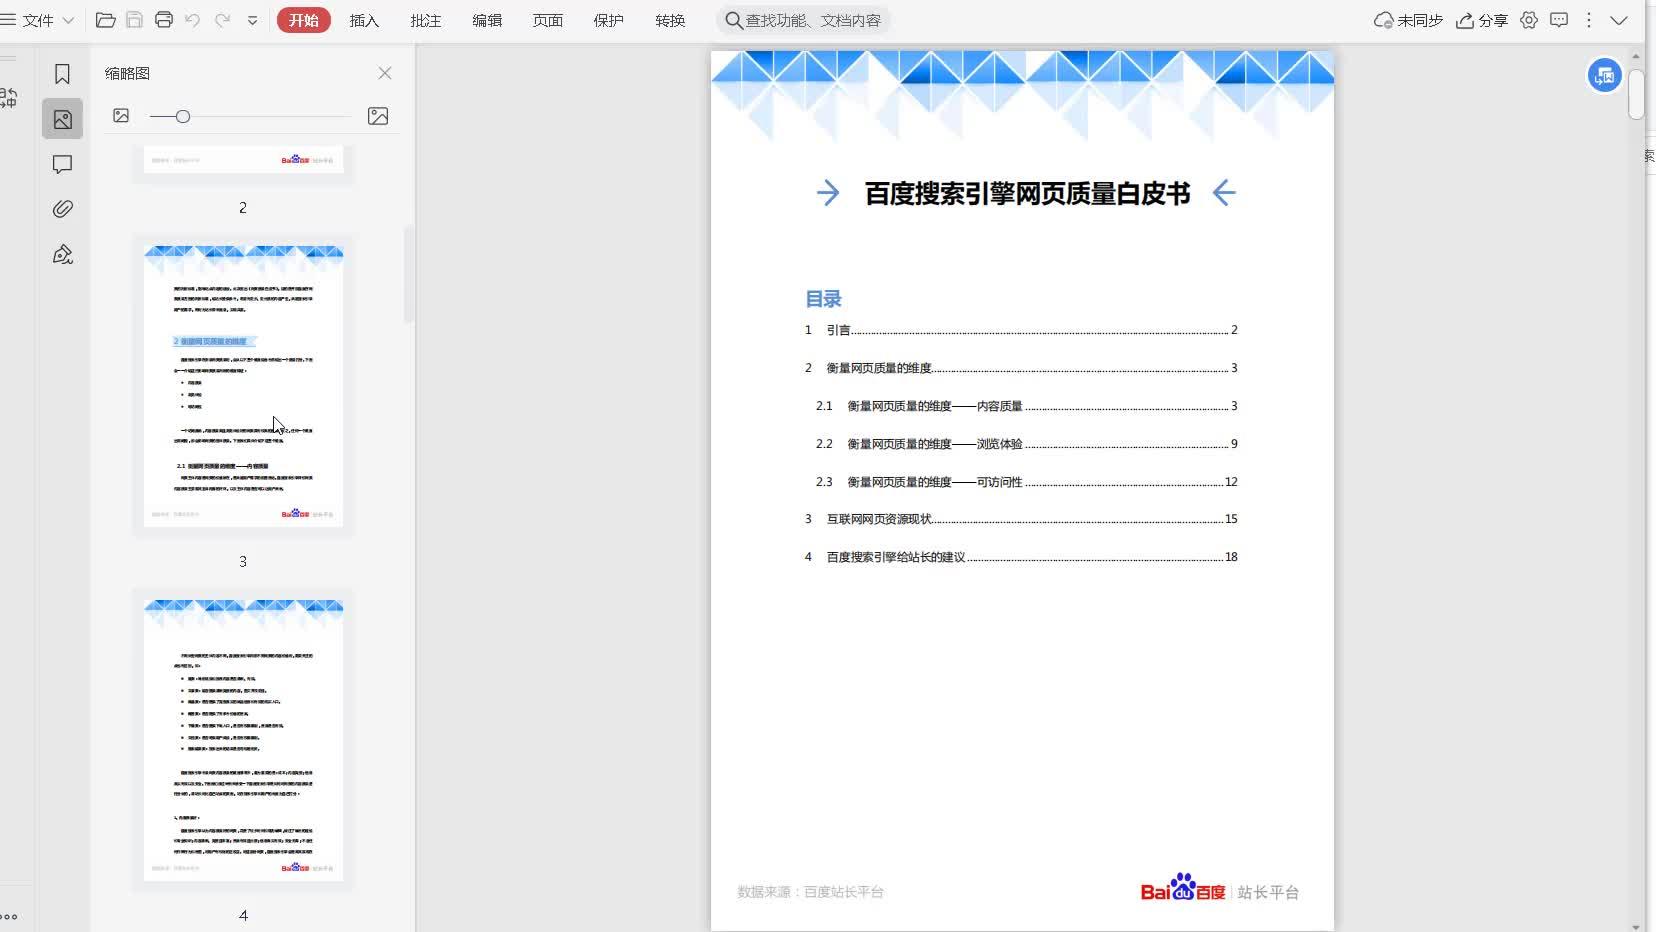Select page 3 thumbnail
Image resolution: width=1656 pixels, height=932 pixels.
(x=243, y=386)
